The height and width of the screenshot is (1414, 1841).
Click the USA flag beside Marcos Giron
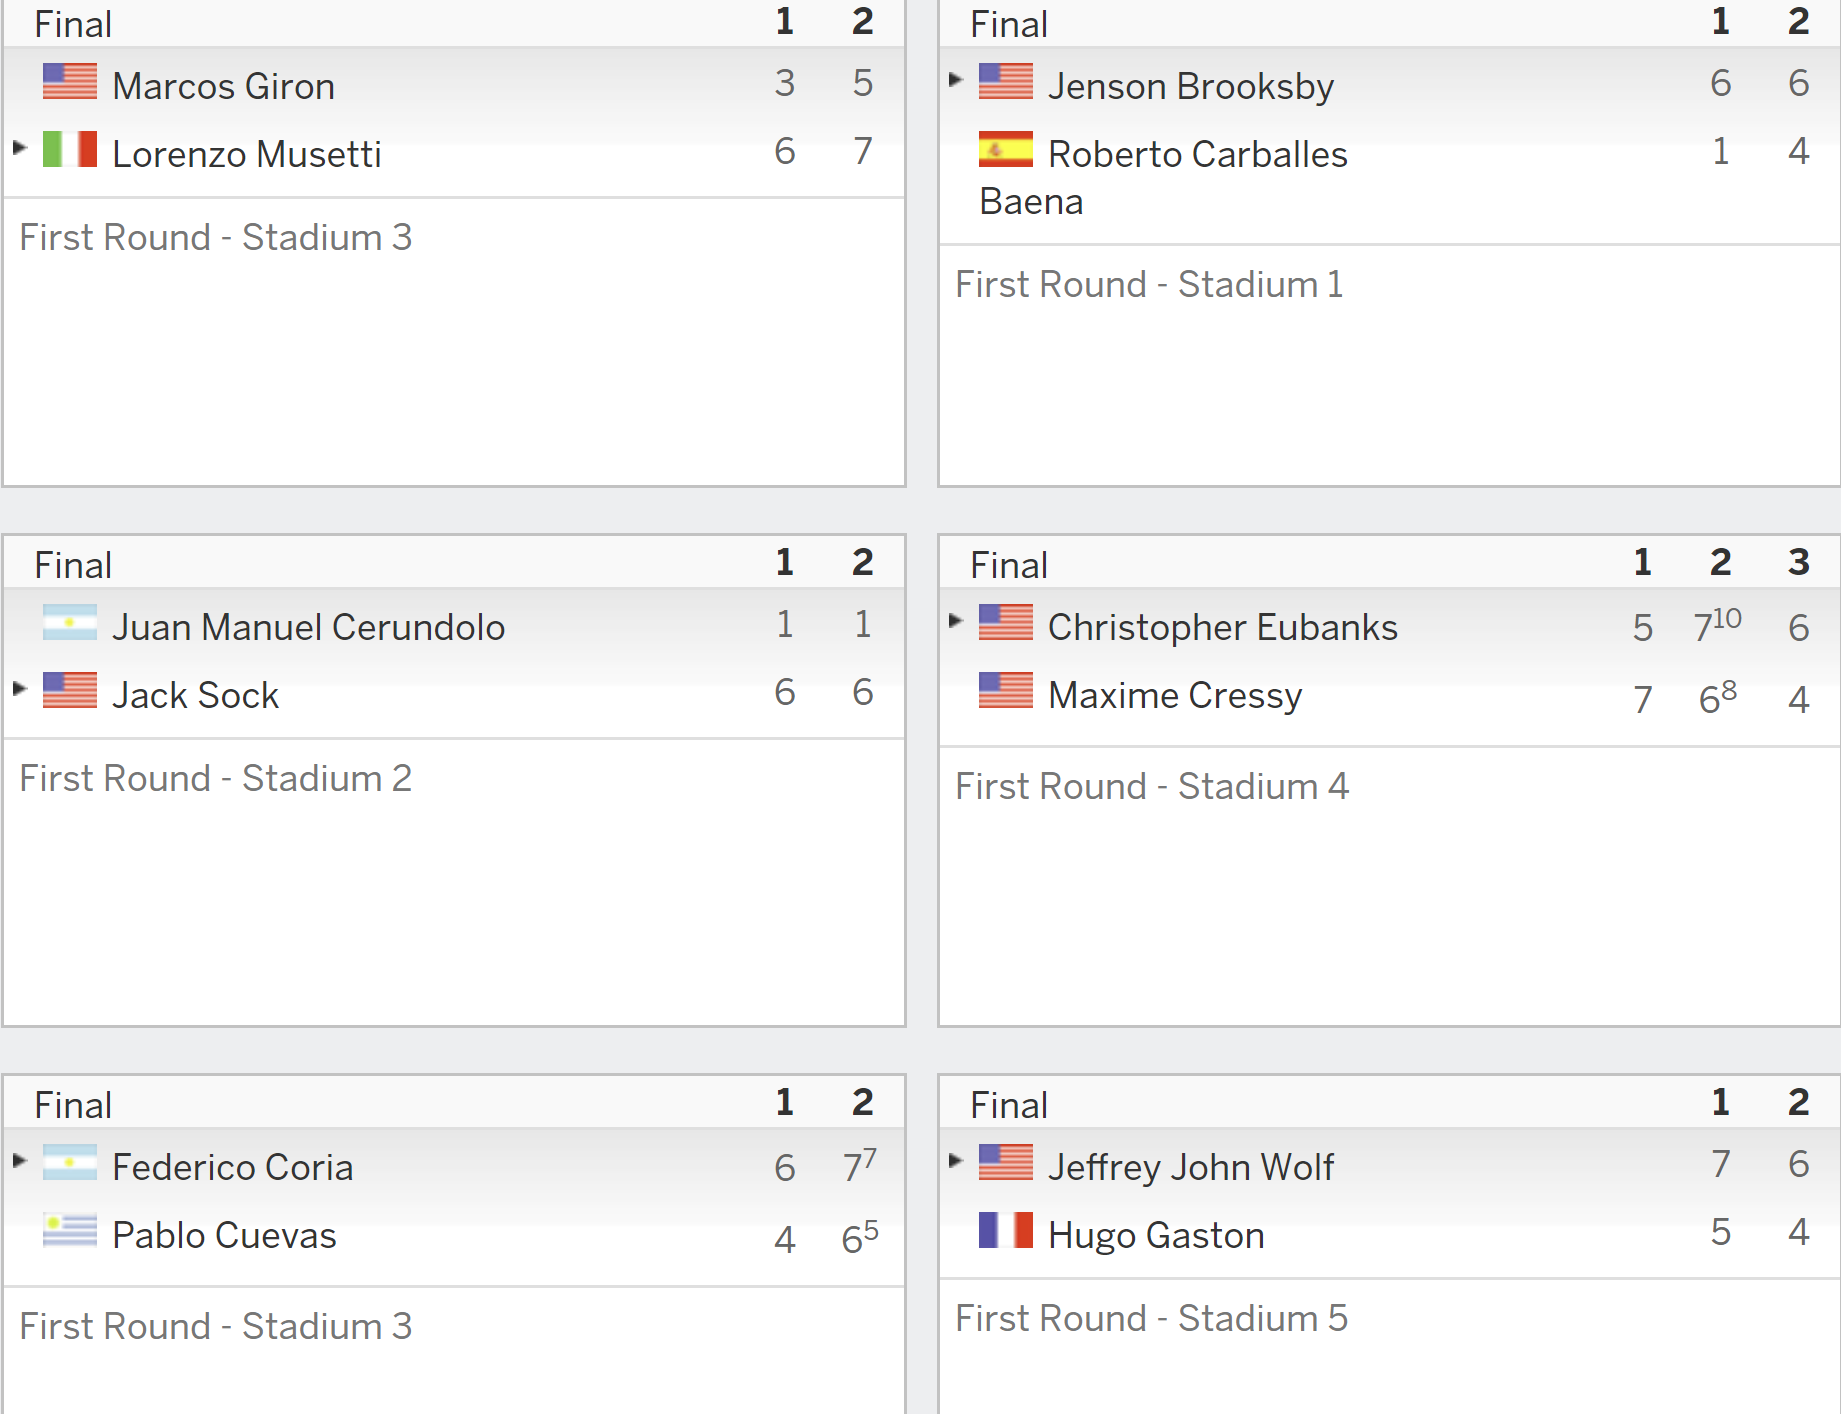70,82
